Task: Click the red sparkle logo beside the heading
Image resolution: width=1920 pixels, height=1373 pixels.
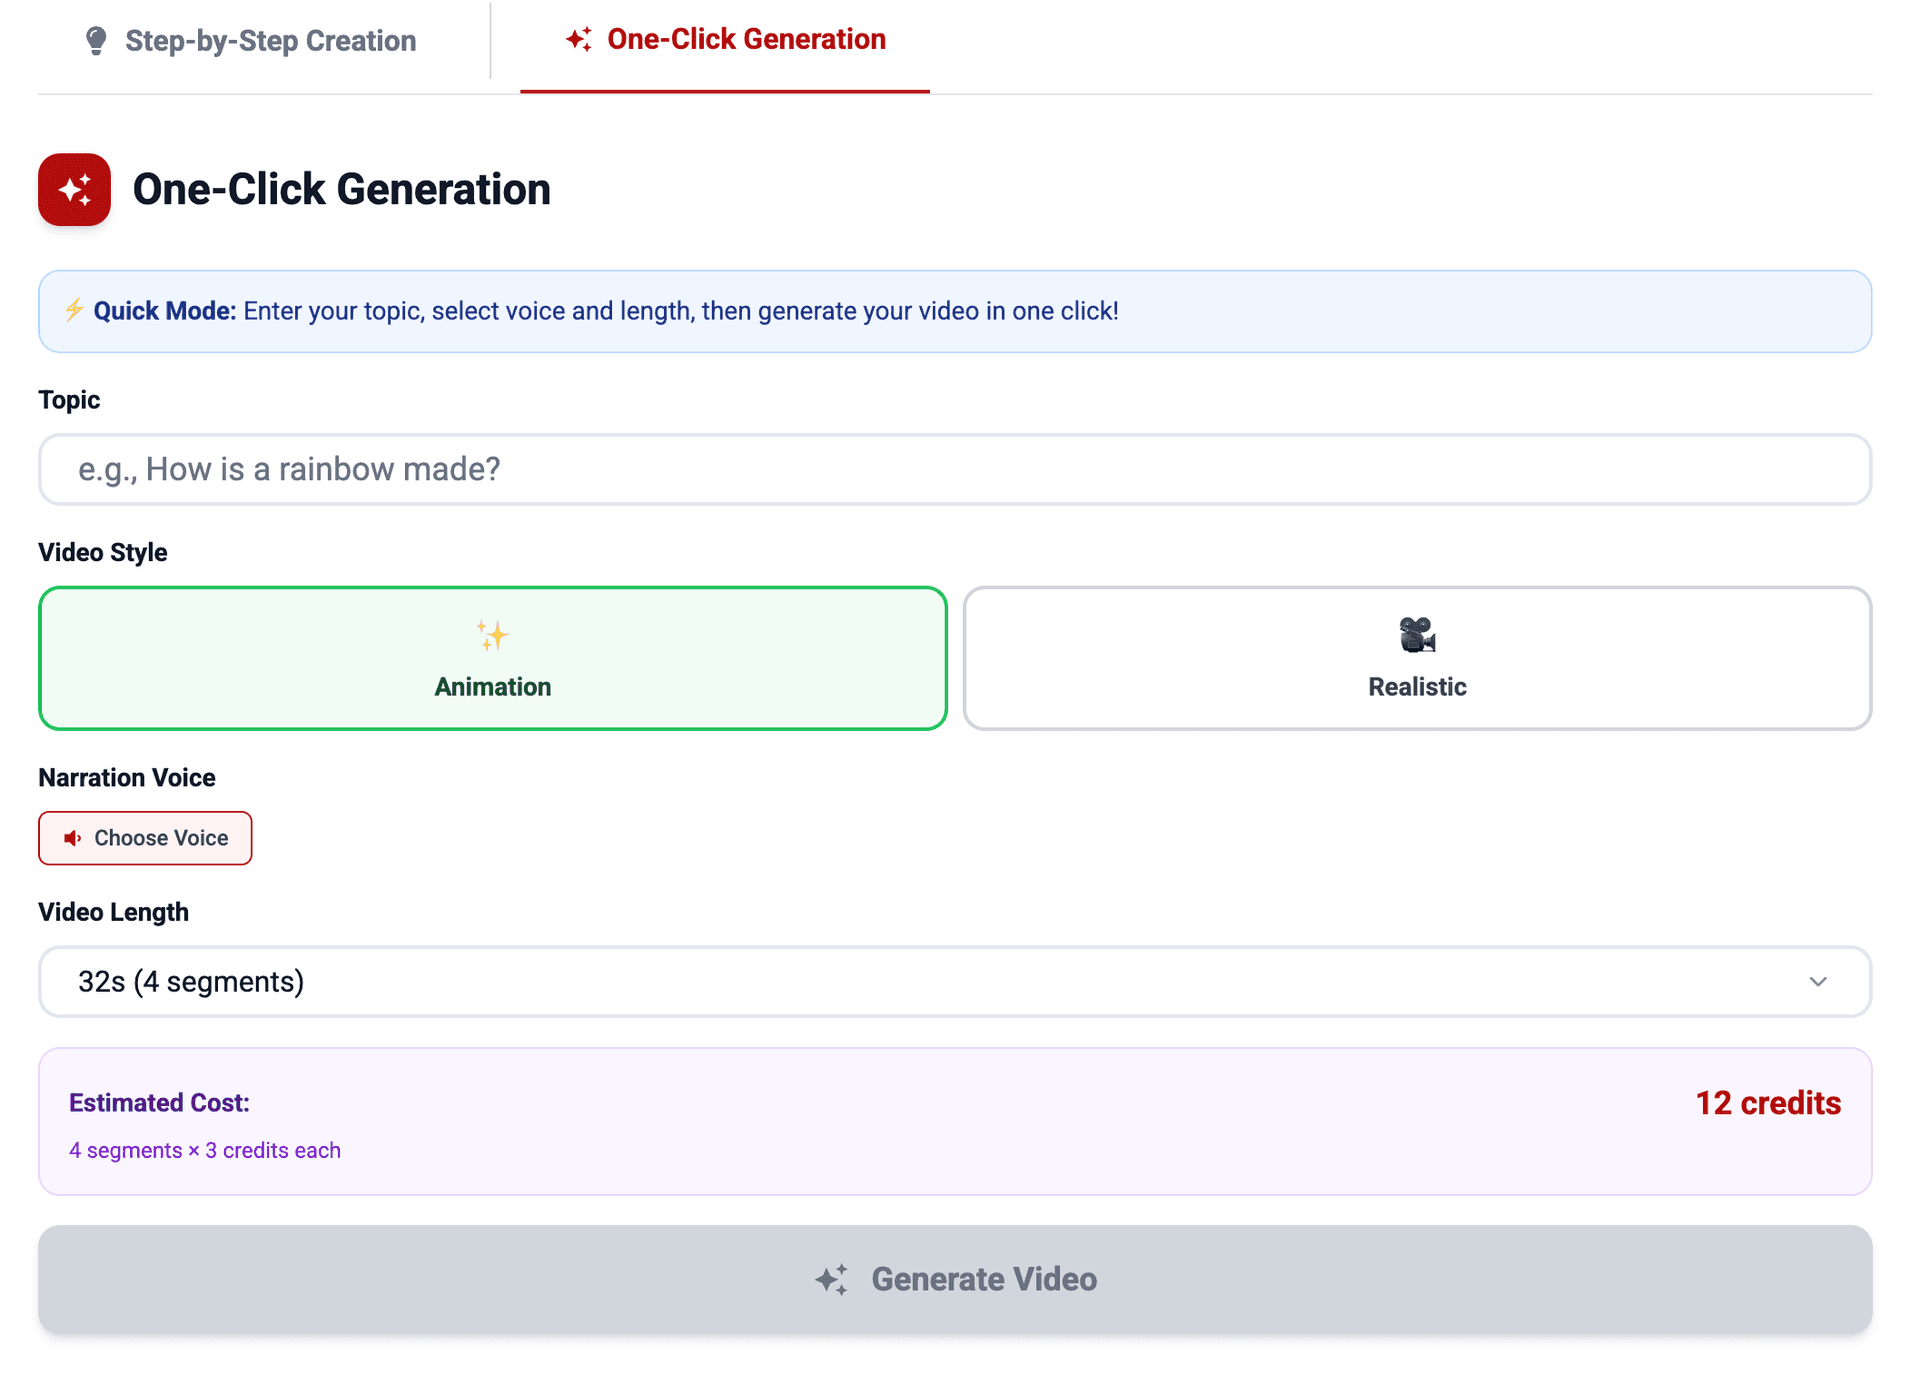Action: click(x=75, y=190)
